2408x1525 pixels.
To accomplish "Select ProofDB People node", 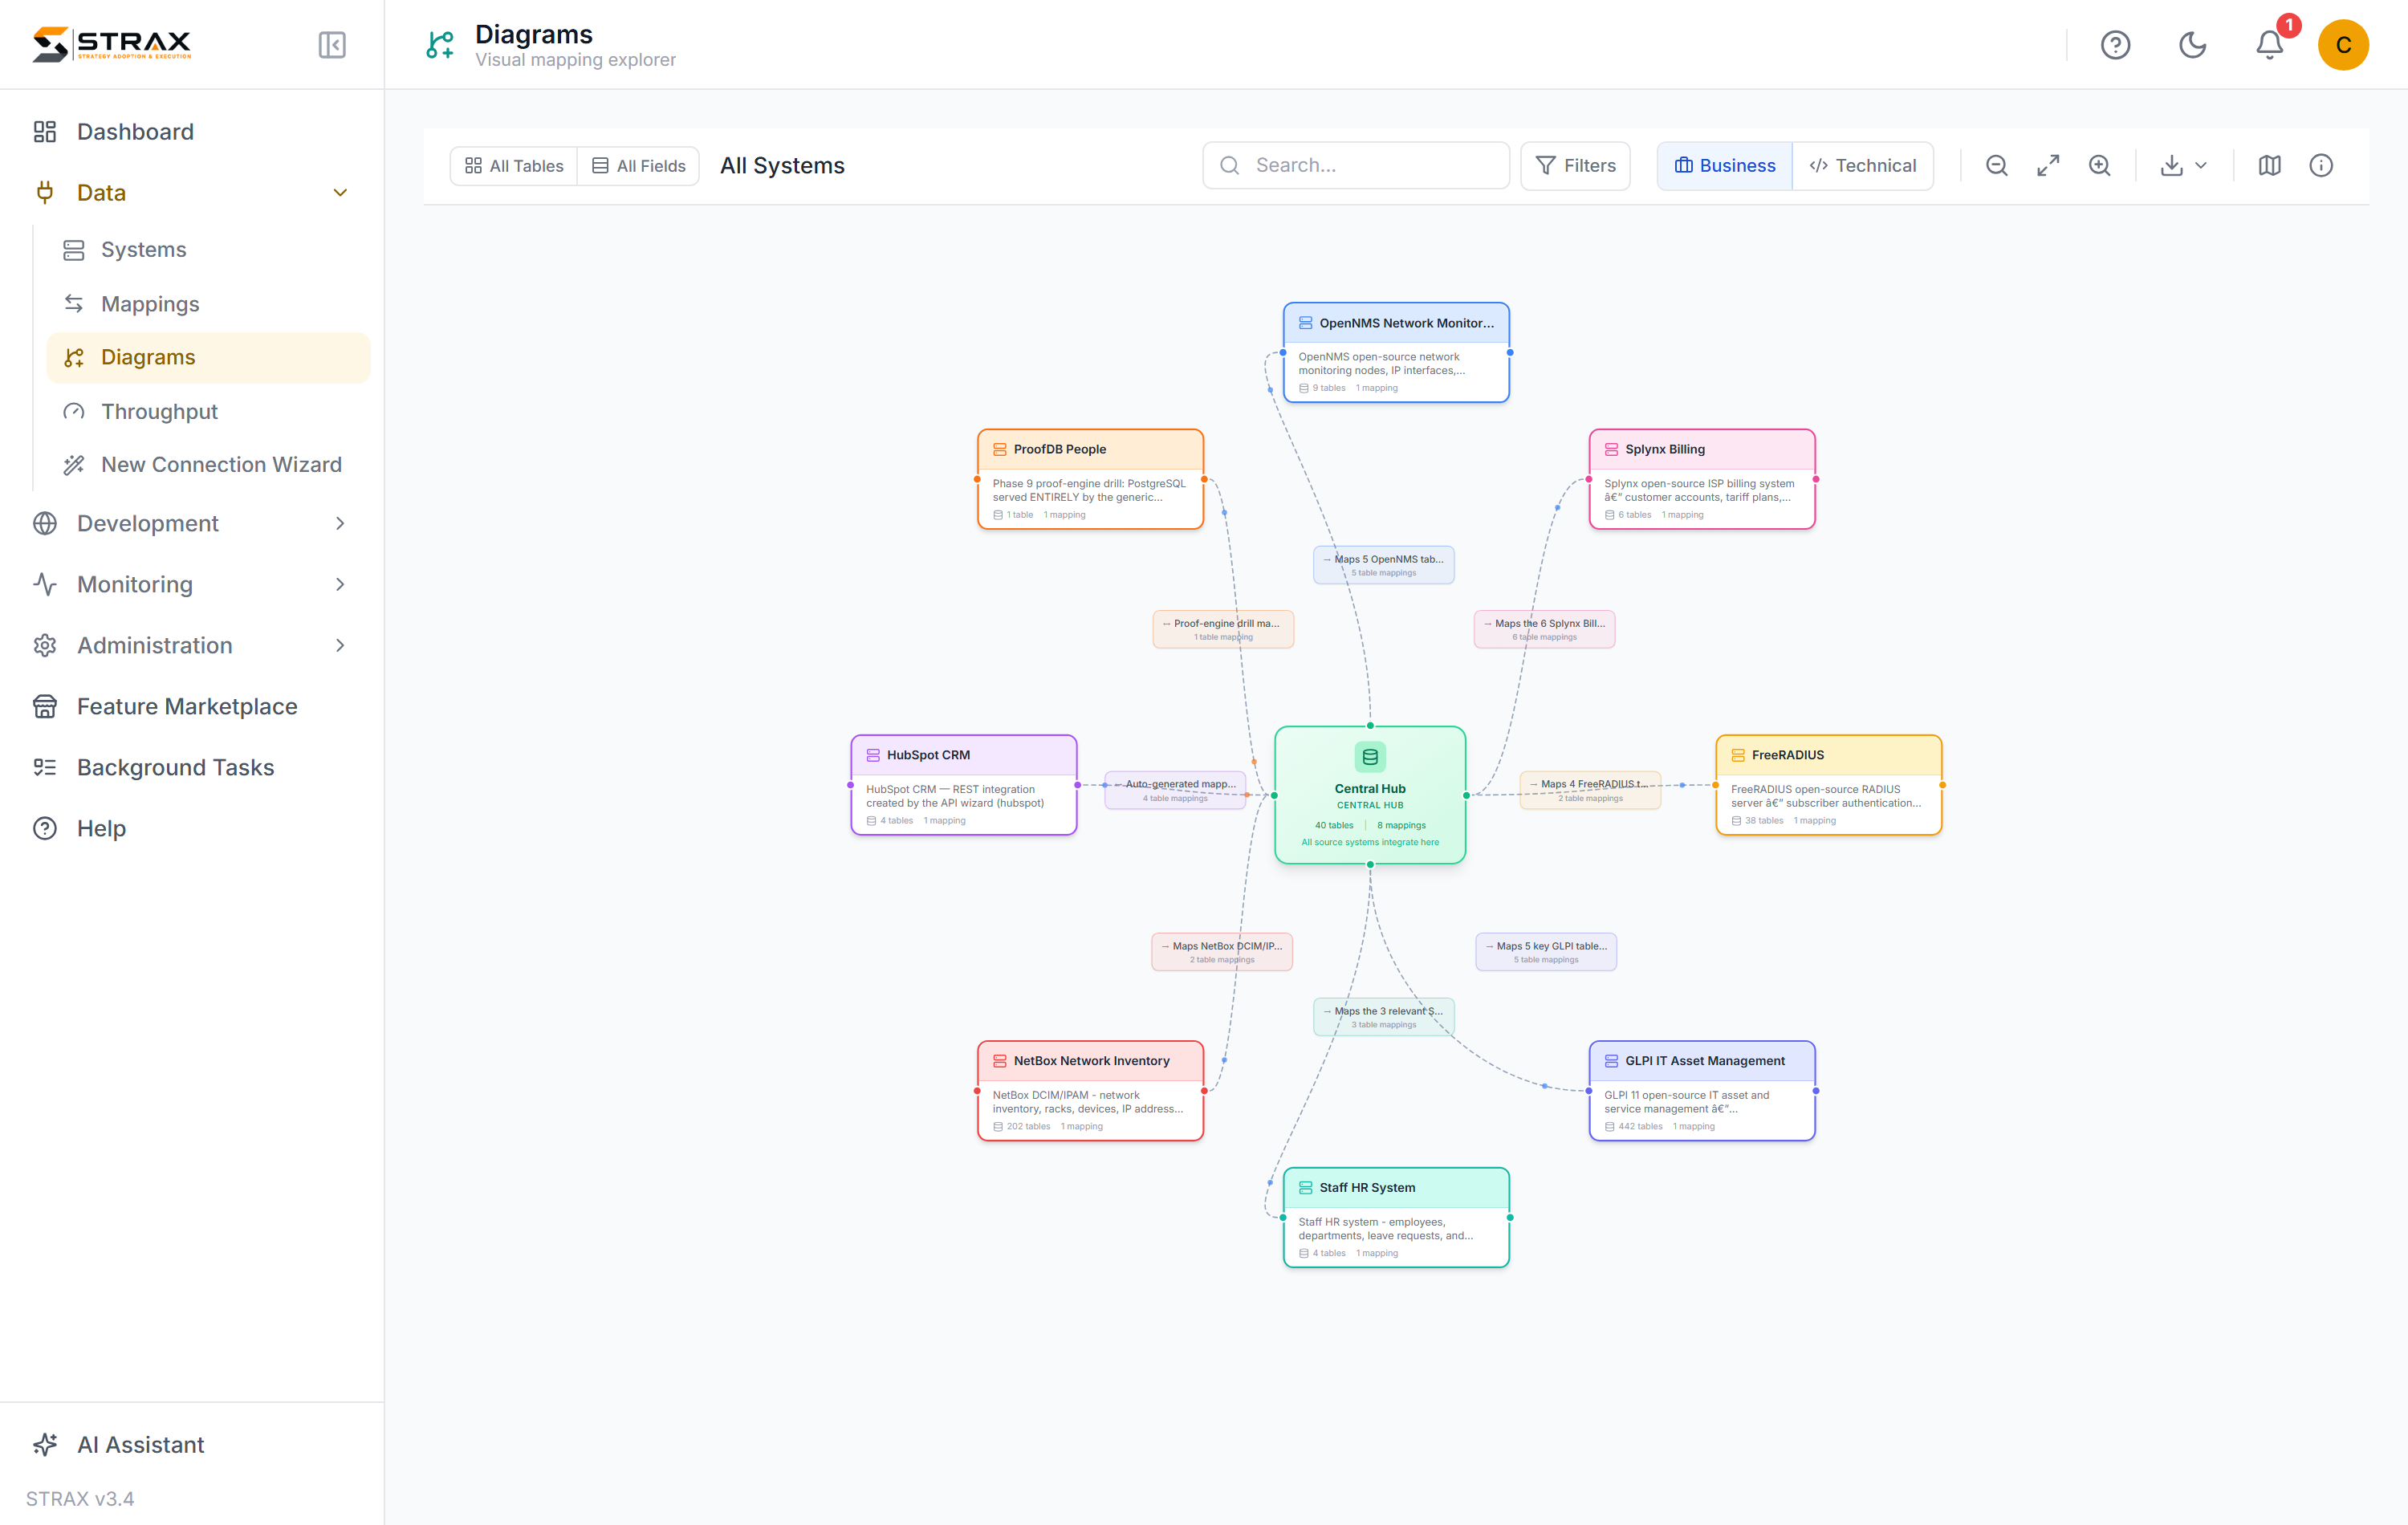I will tap(1090, 480).
